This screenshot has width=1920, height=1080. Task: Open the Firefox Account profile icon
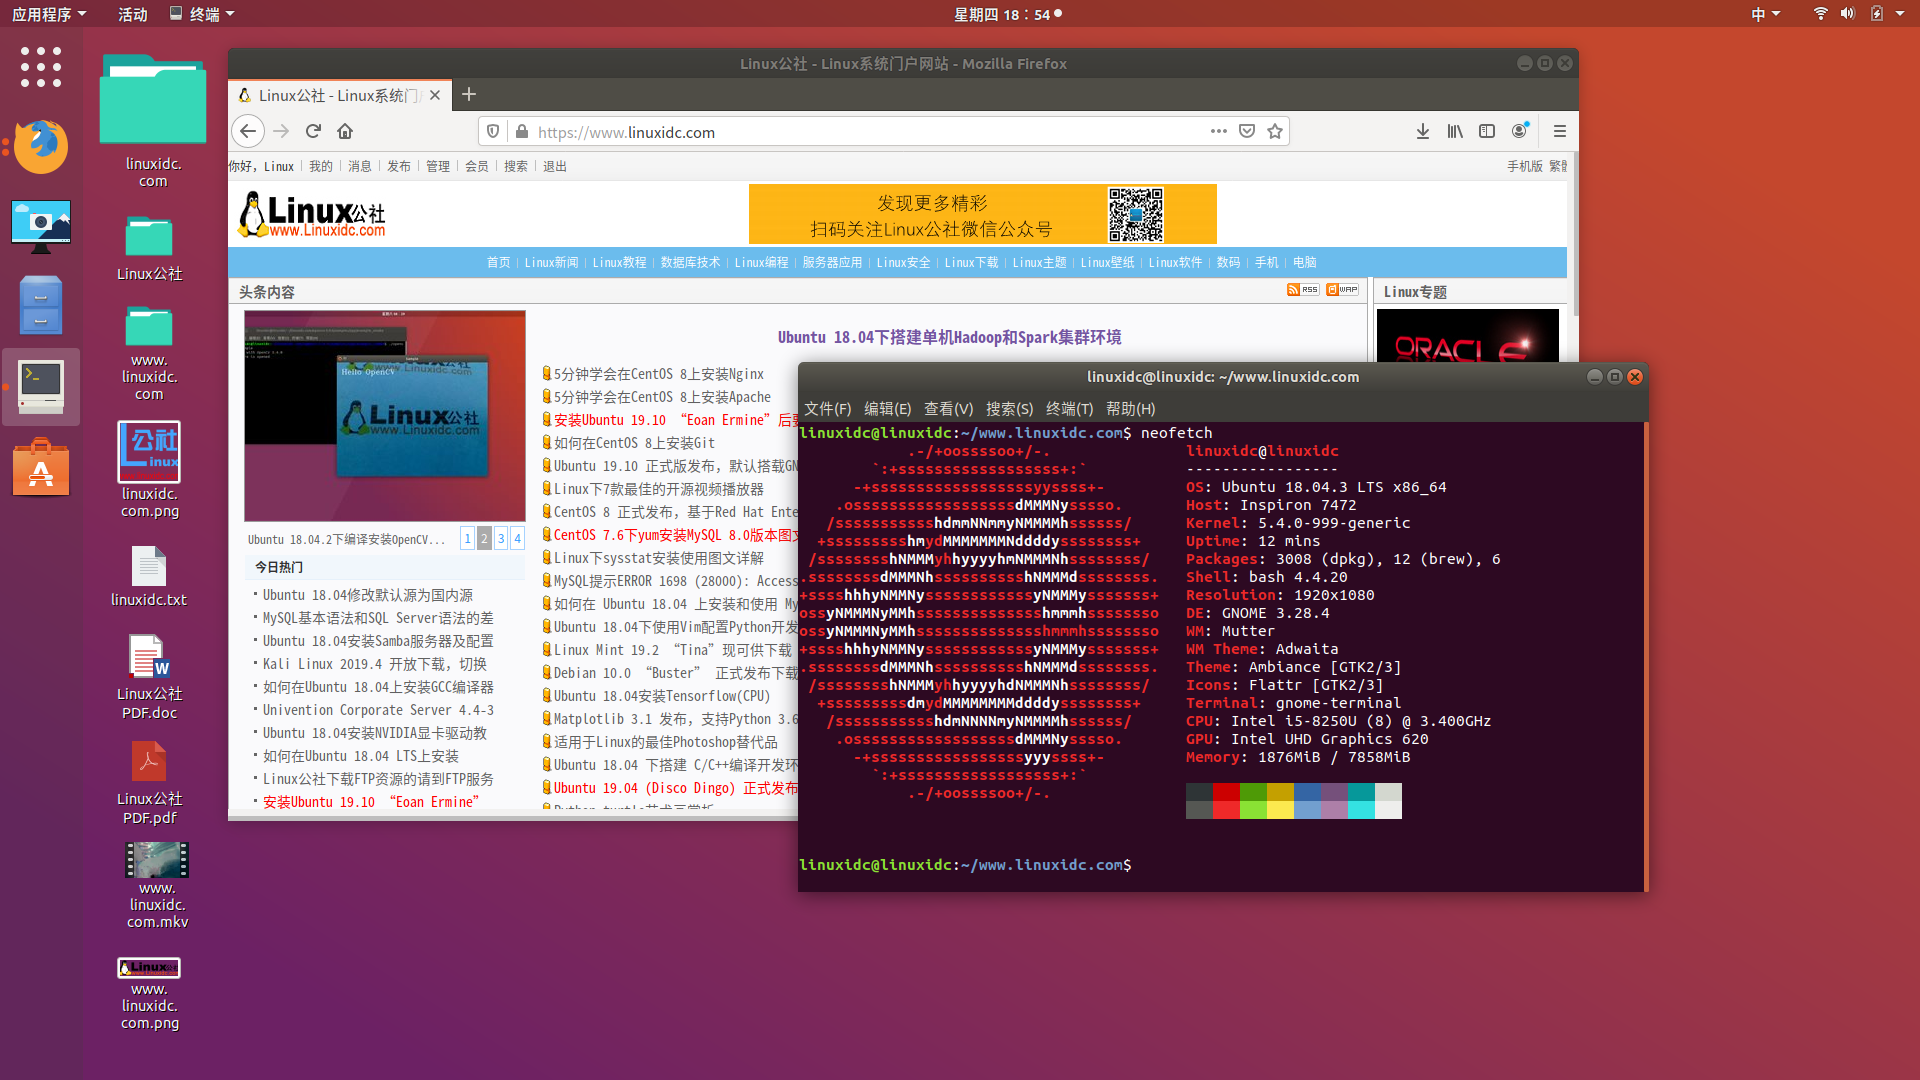click(1520, 131)
